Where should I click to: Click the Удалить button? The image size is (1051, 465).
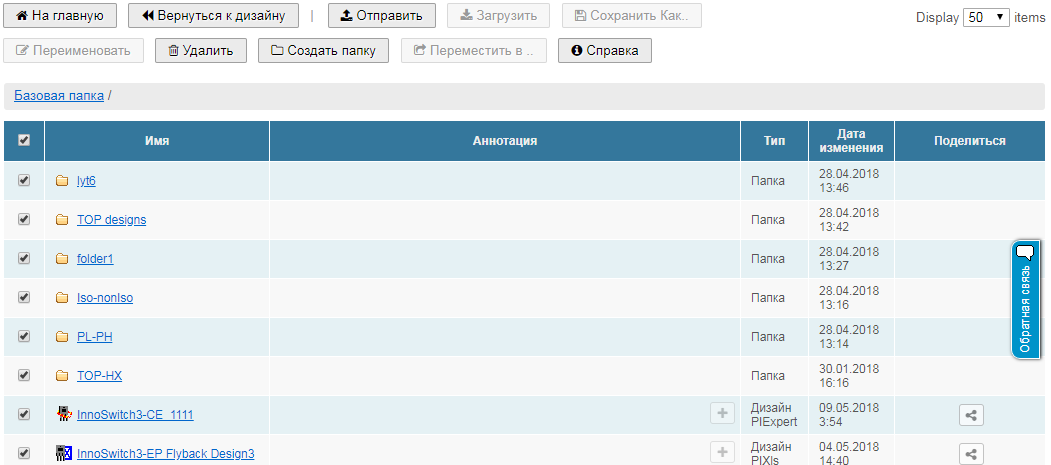[200, 51]
